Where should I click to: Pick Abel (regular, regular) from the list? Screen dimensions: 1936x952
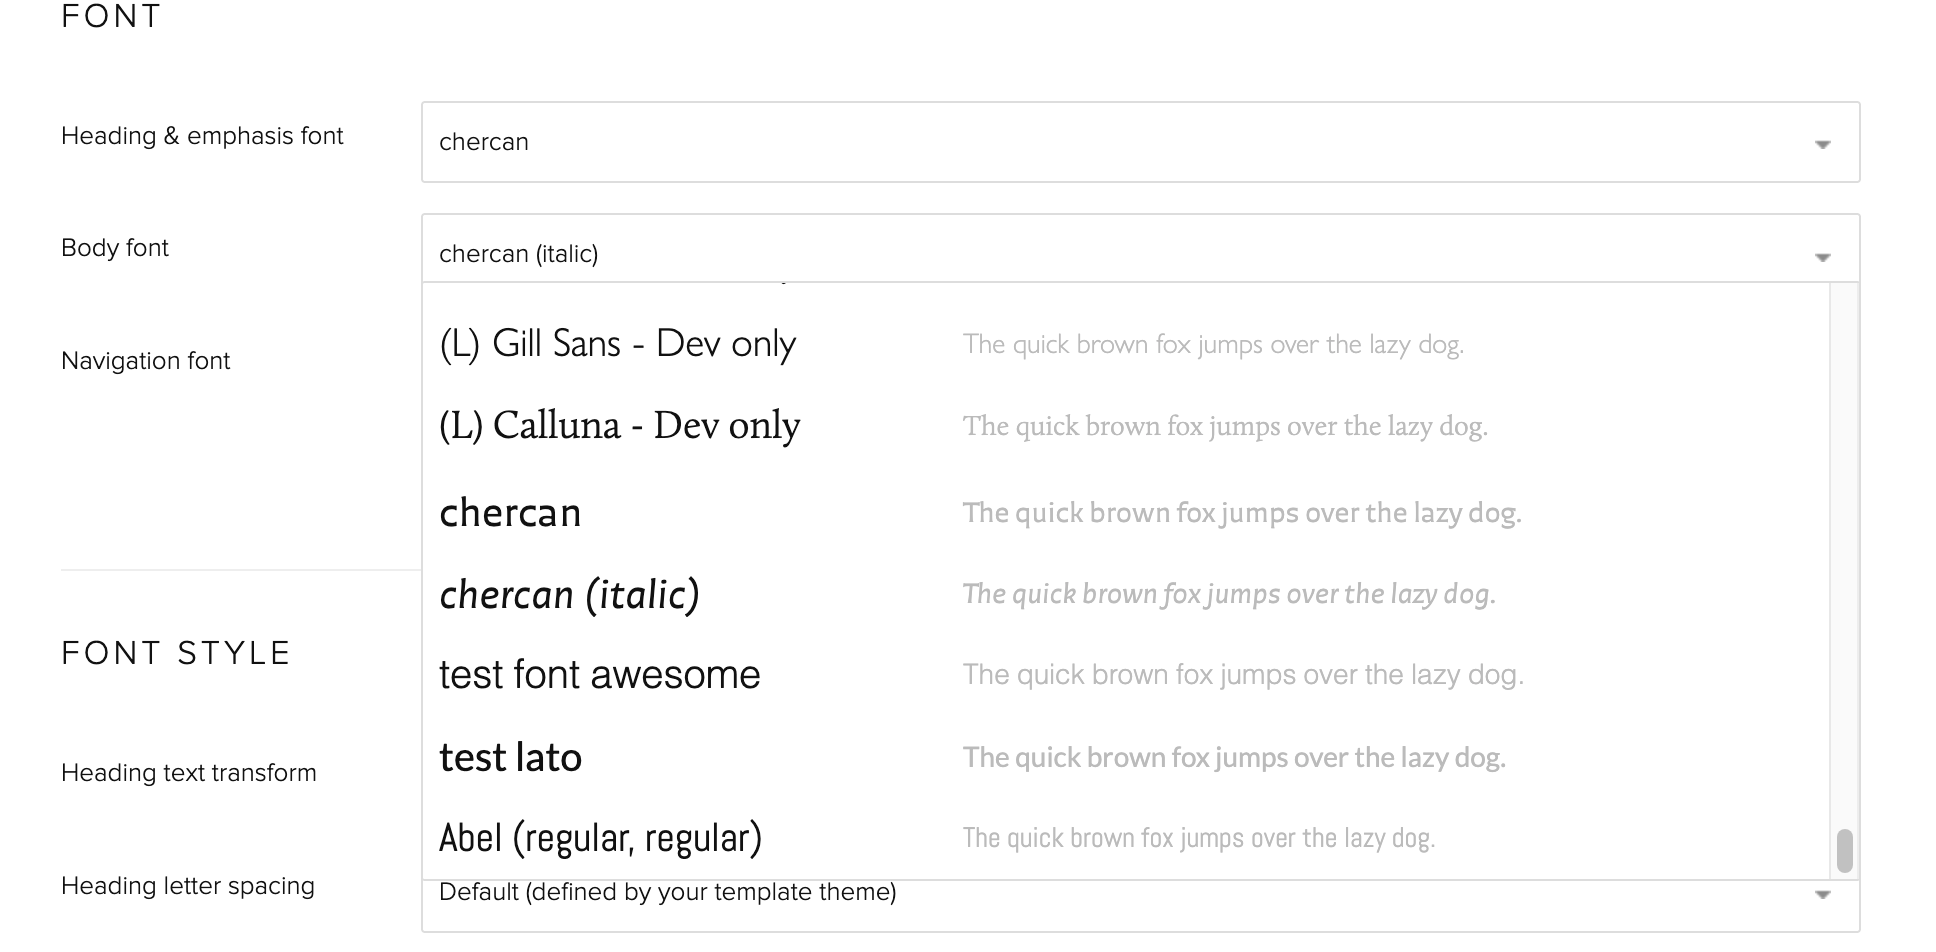point(600,838)
